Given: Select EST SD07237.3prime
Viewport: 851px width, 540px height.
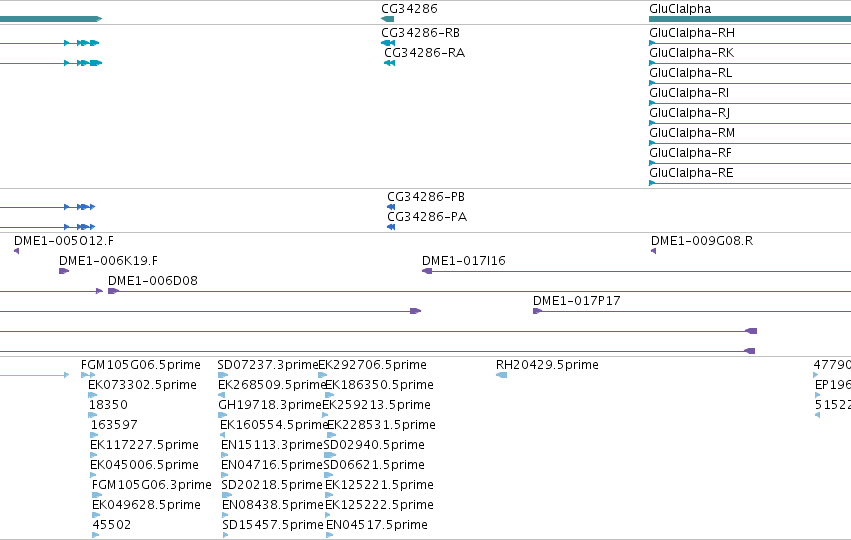Looking at the screenshot, I should point(268,365).
